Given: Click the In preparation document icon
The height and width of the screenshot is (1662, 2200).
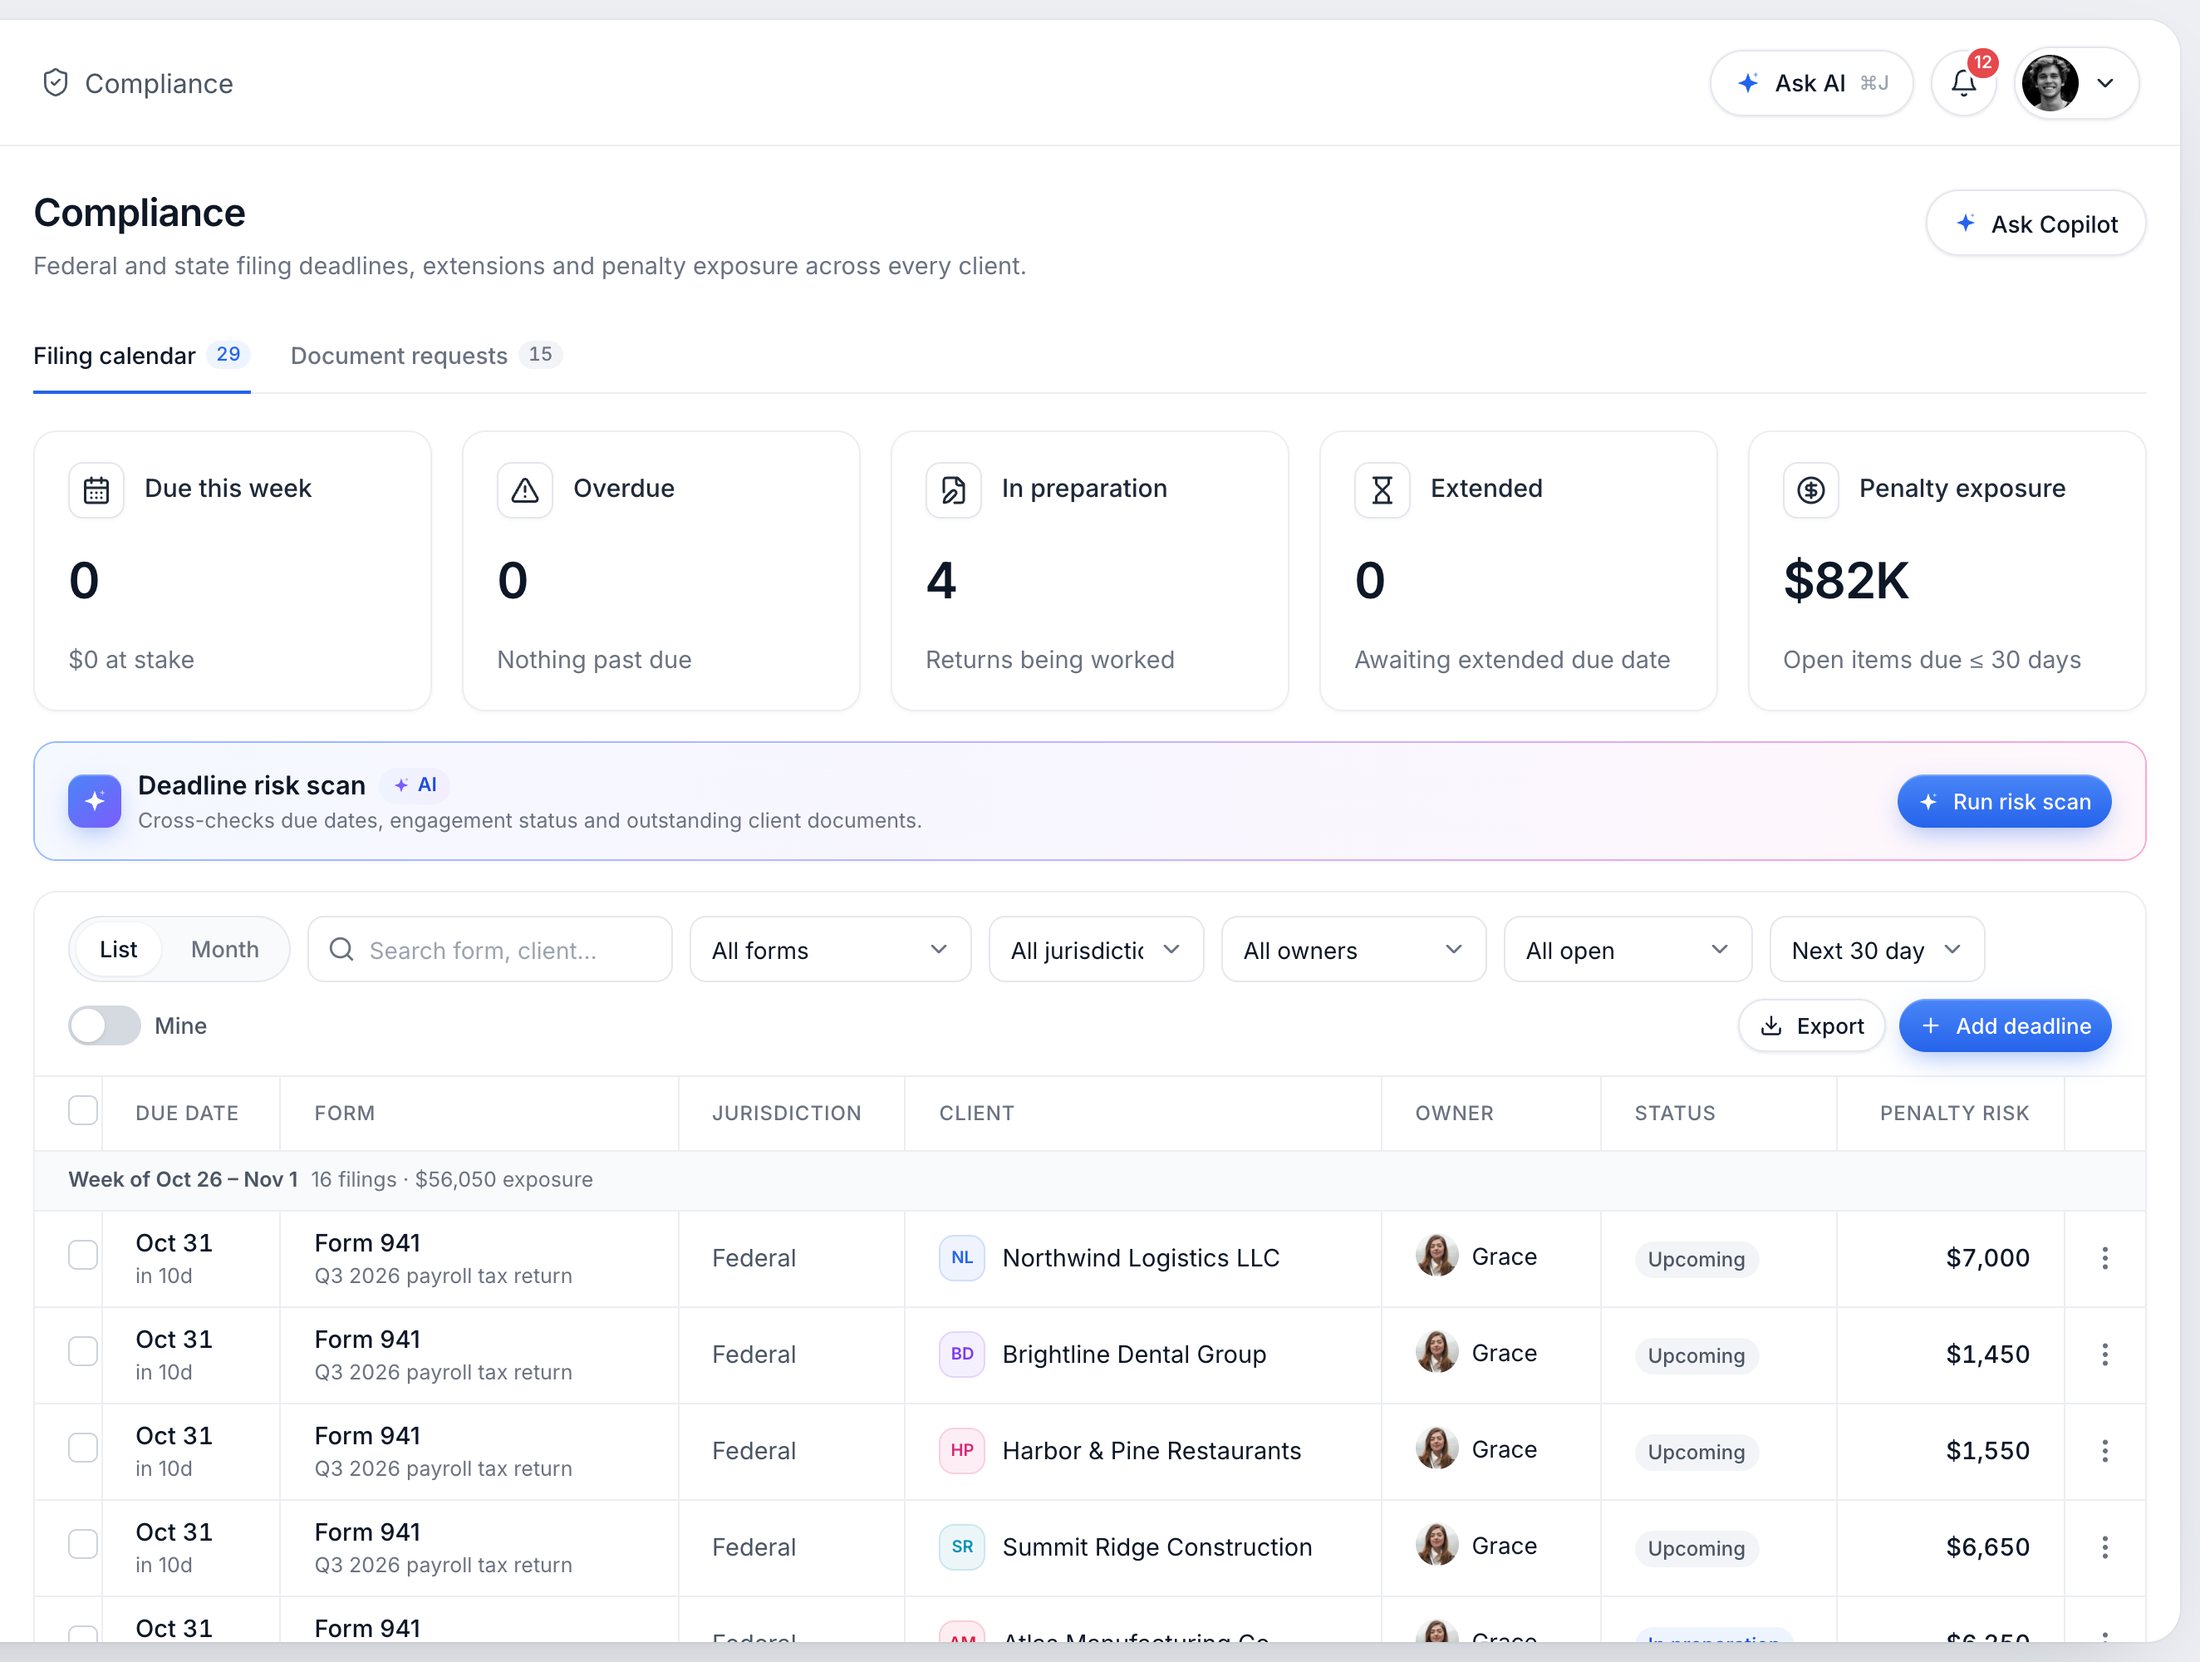Looking at the screenshot, I should tap(953, 490).
